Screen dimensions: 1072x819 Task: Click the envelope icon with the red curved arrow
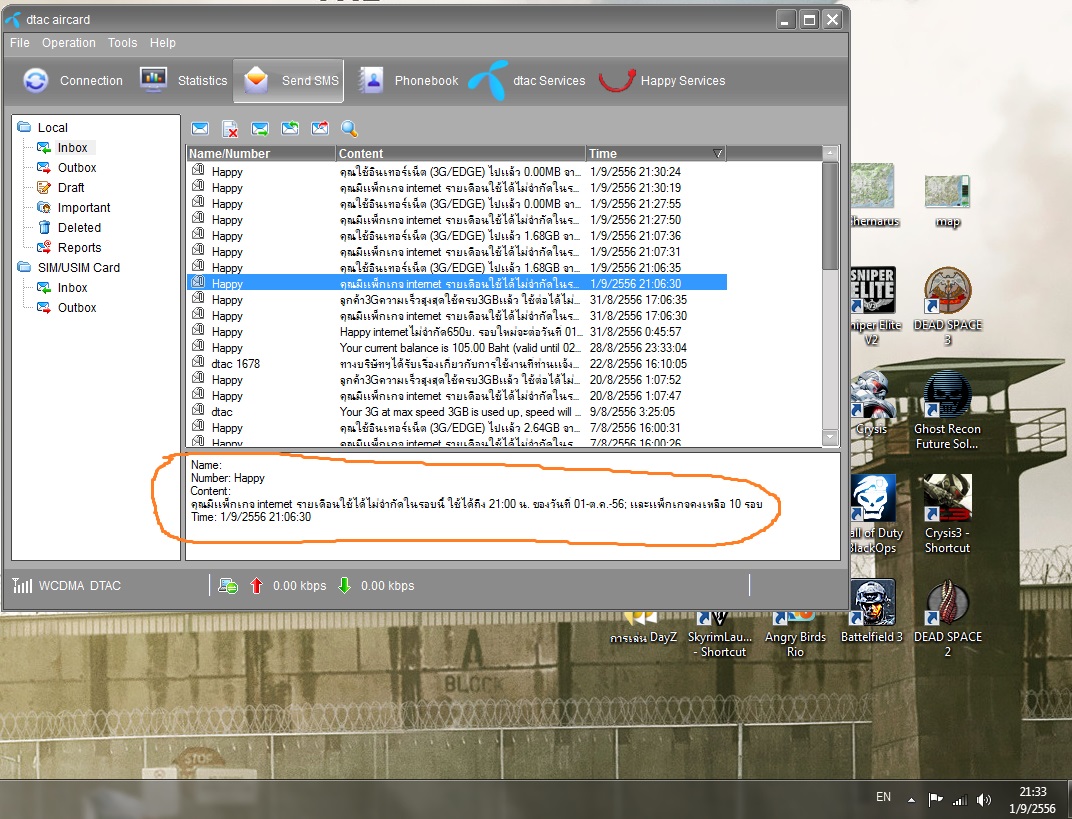click(320, 128)
